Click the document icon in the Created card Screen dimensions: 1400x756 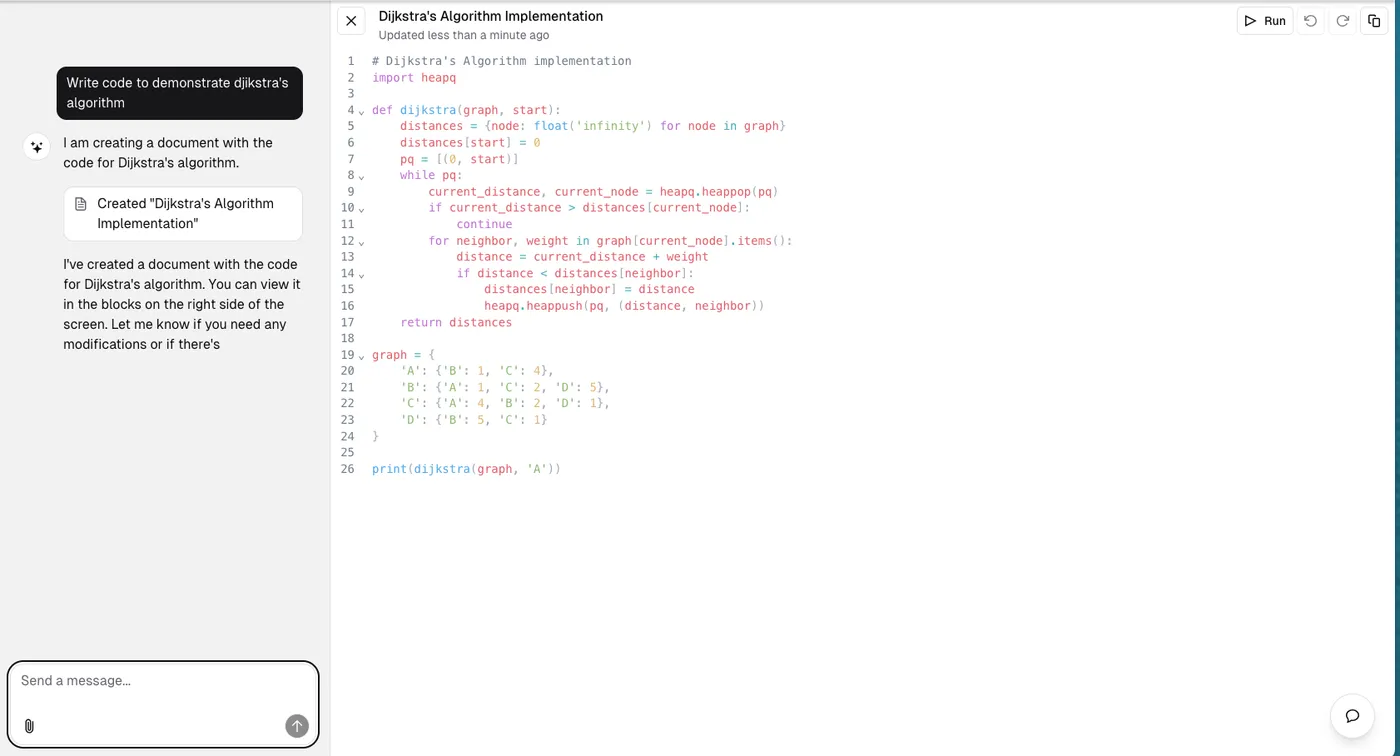click(x=81, y=204)
